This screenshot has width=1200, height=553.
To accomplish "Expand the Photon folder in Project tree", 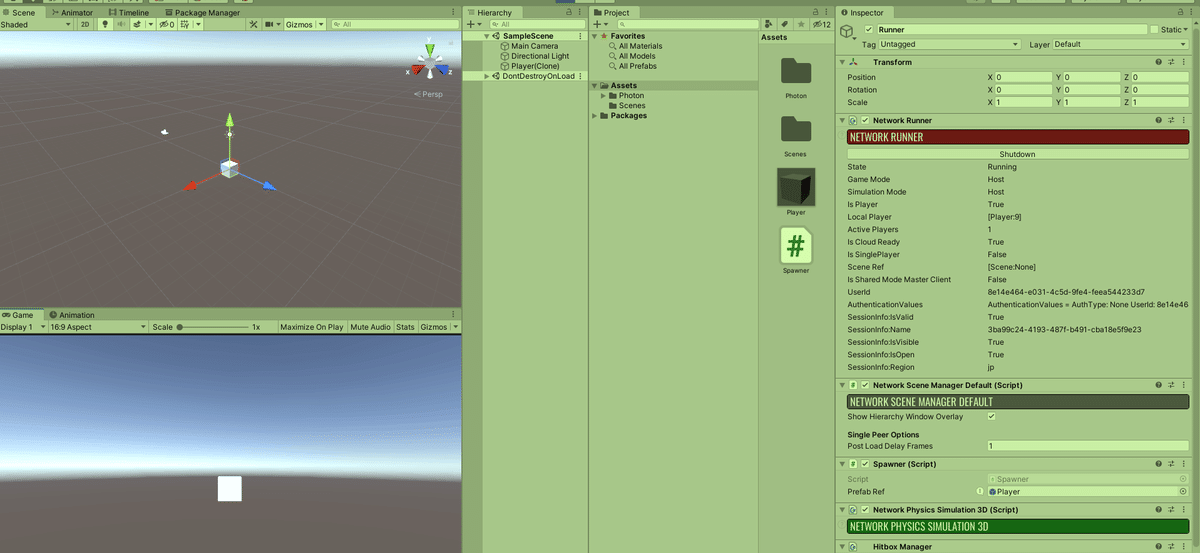I will pos(604,96).
